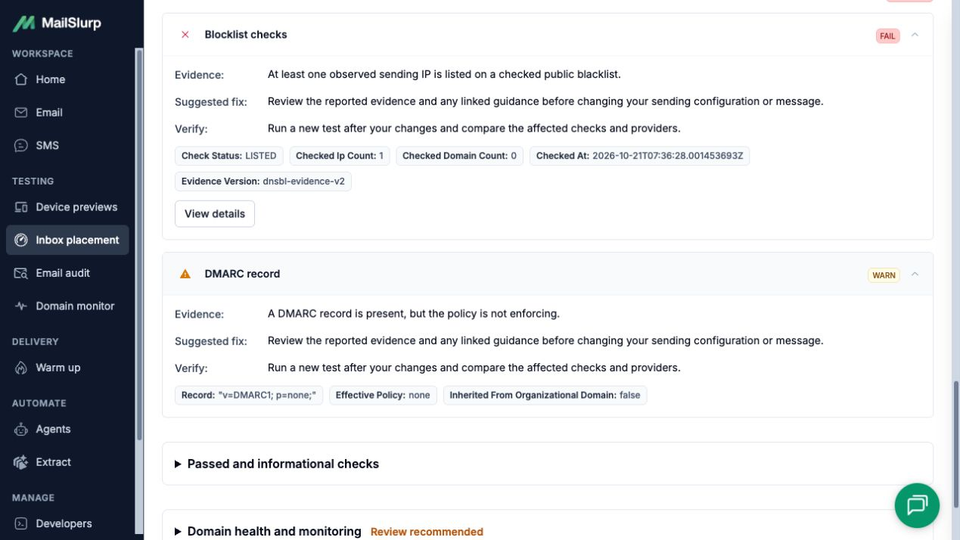This screenshot has height=540, width=960.
Task: Collapse DMARC record with chevron
Action: (x=915, y=274)
